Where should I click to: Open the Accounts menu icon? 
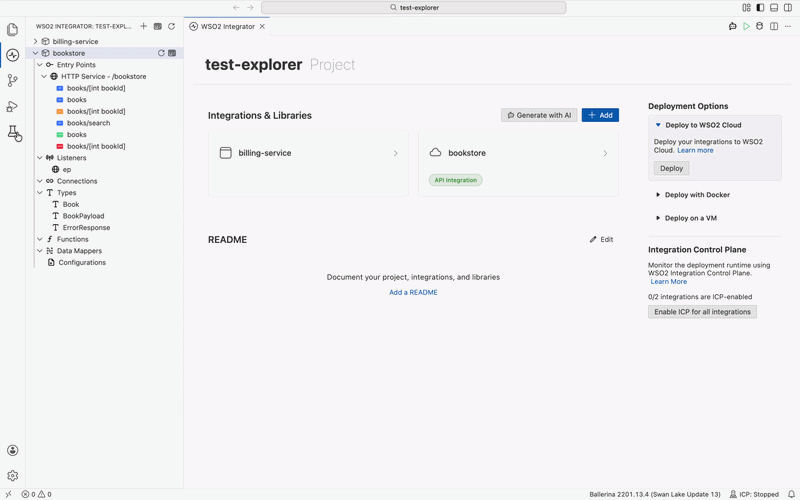pos(13,451)
